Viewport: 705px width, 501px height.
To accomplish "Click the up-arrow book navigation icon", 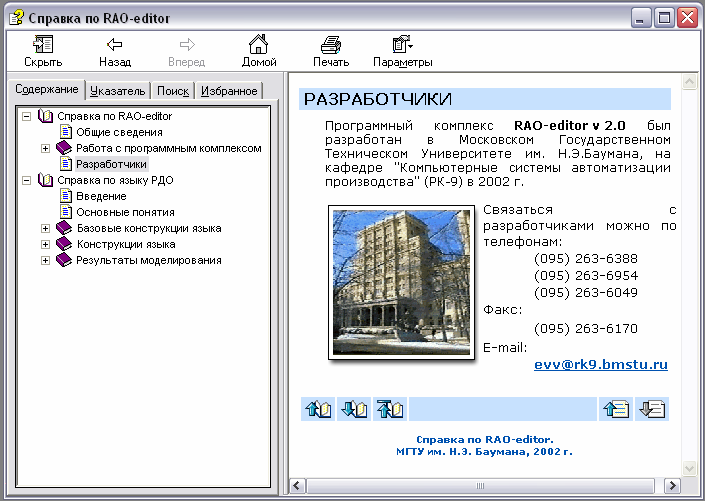I will [x=318, y=409].
